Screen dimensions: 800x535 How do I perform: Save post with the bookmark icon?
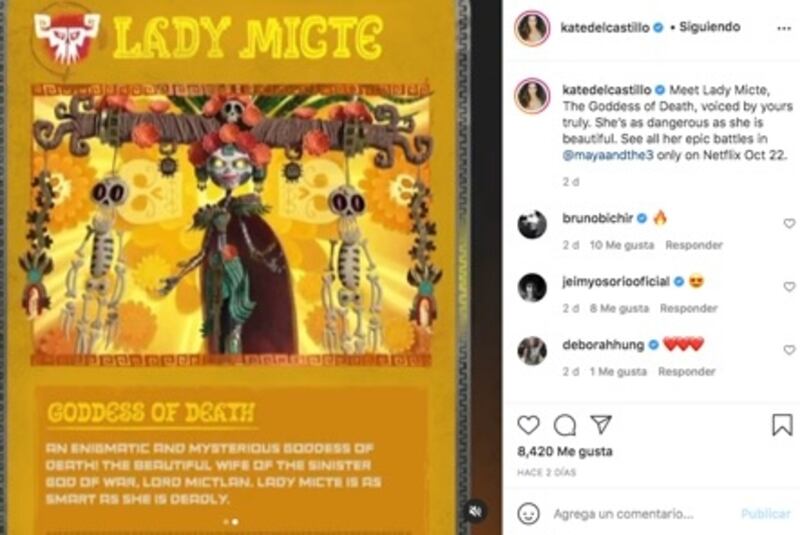(782, 424)
